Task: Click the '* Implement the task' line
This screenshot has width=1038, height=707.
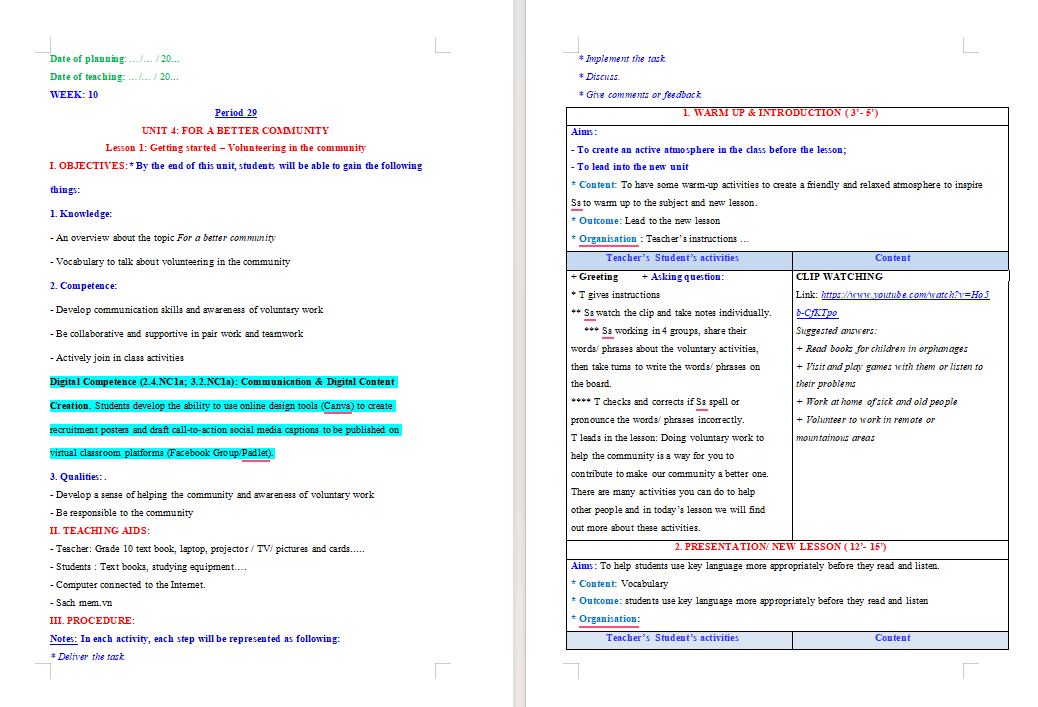Action: click(x=622, y=59)
